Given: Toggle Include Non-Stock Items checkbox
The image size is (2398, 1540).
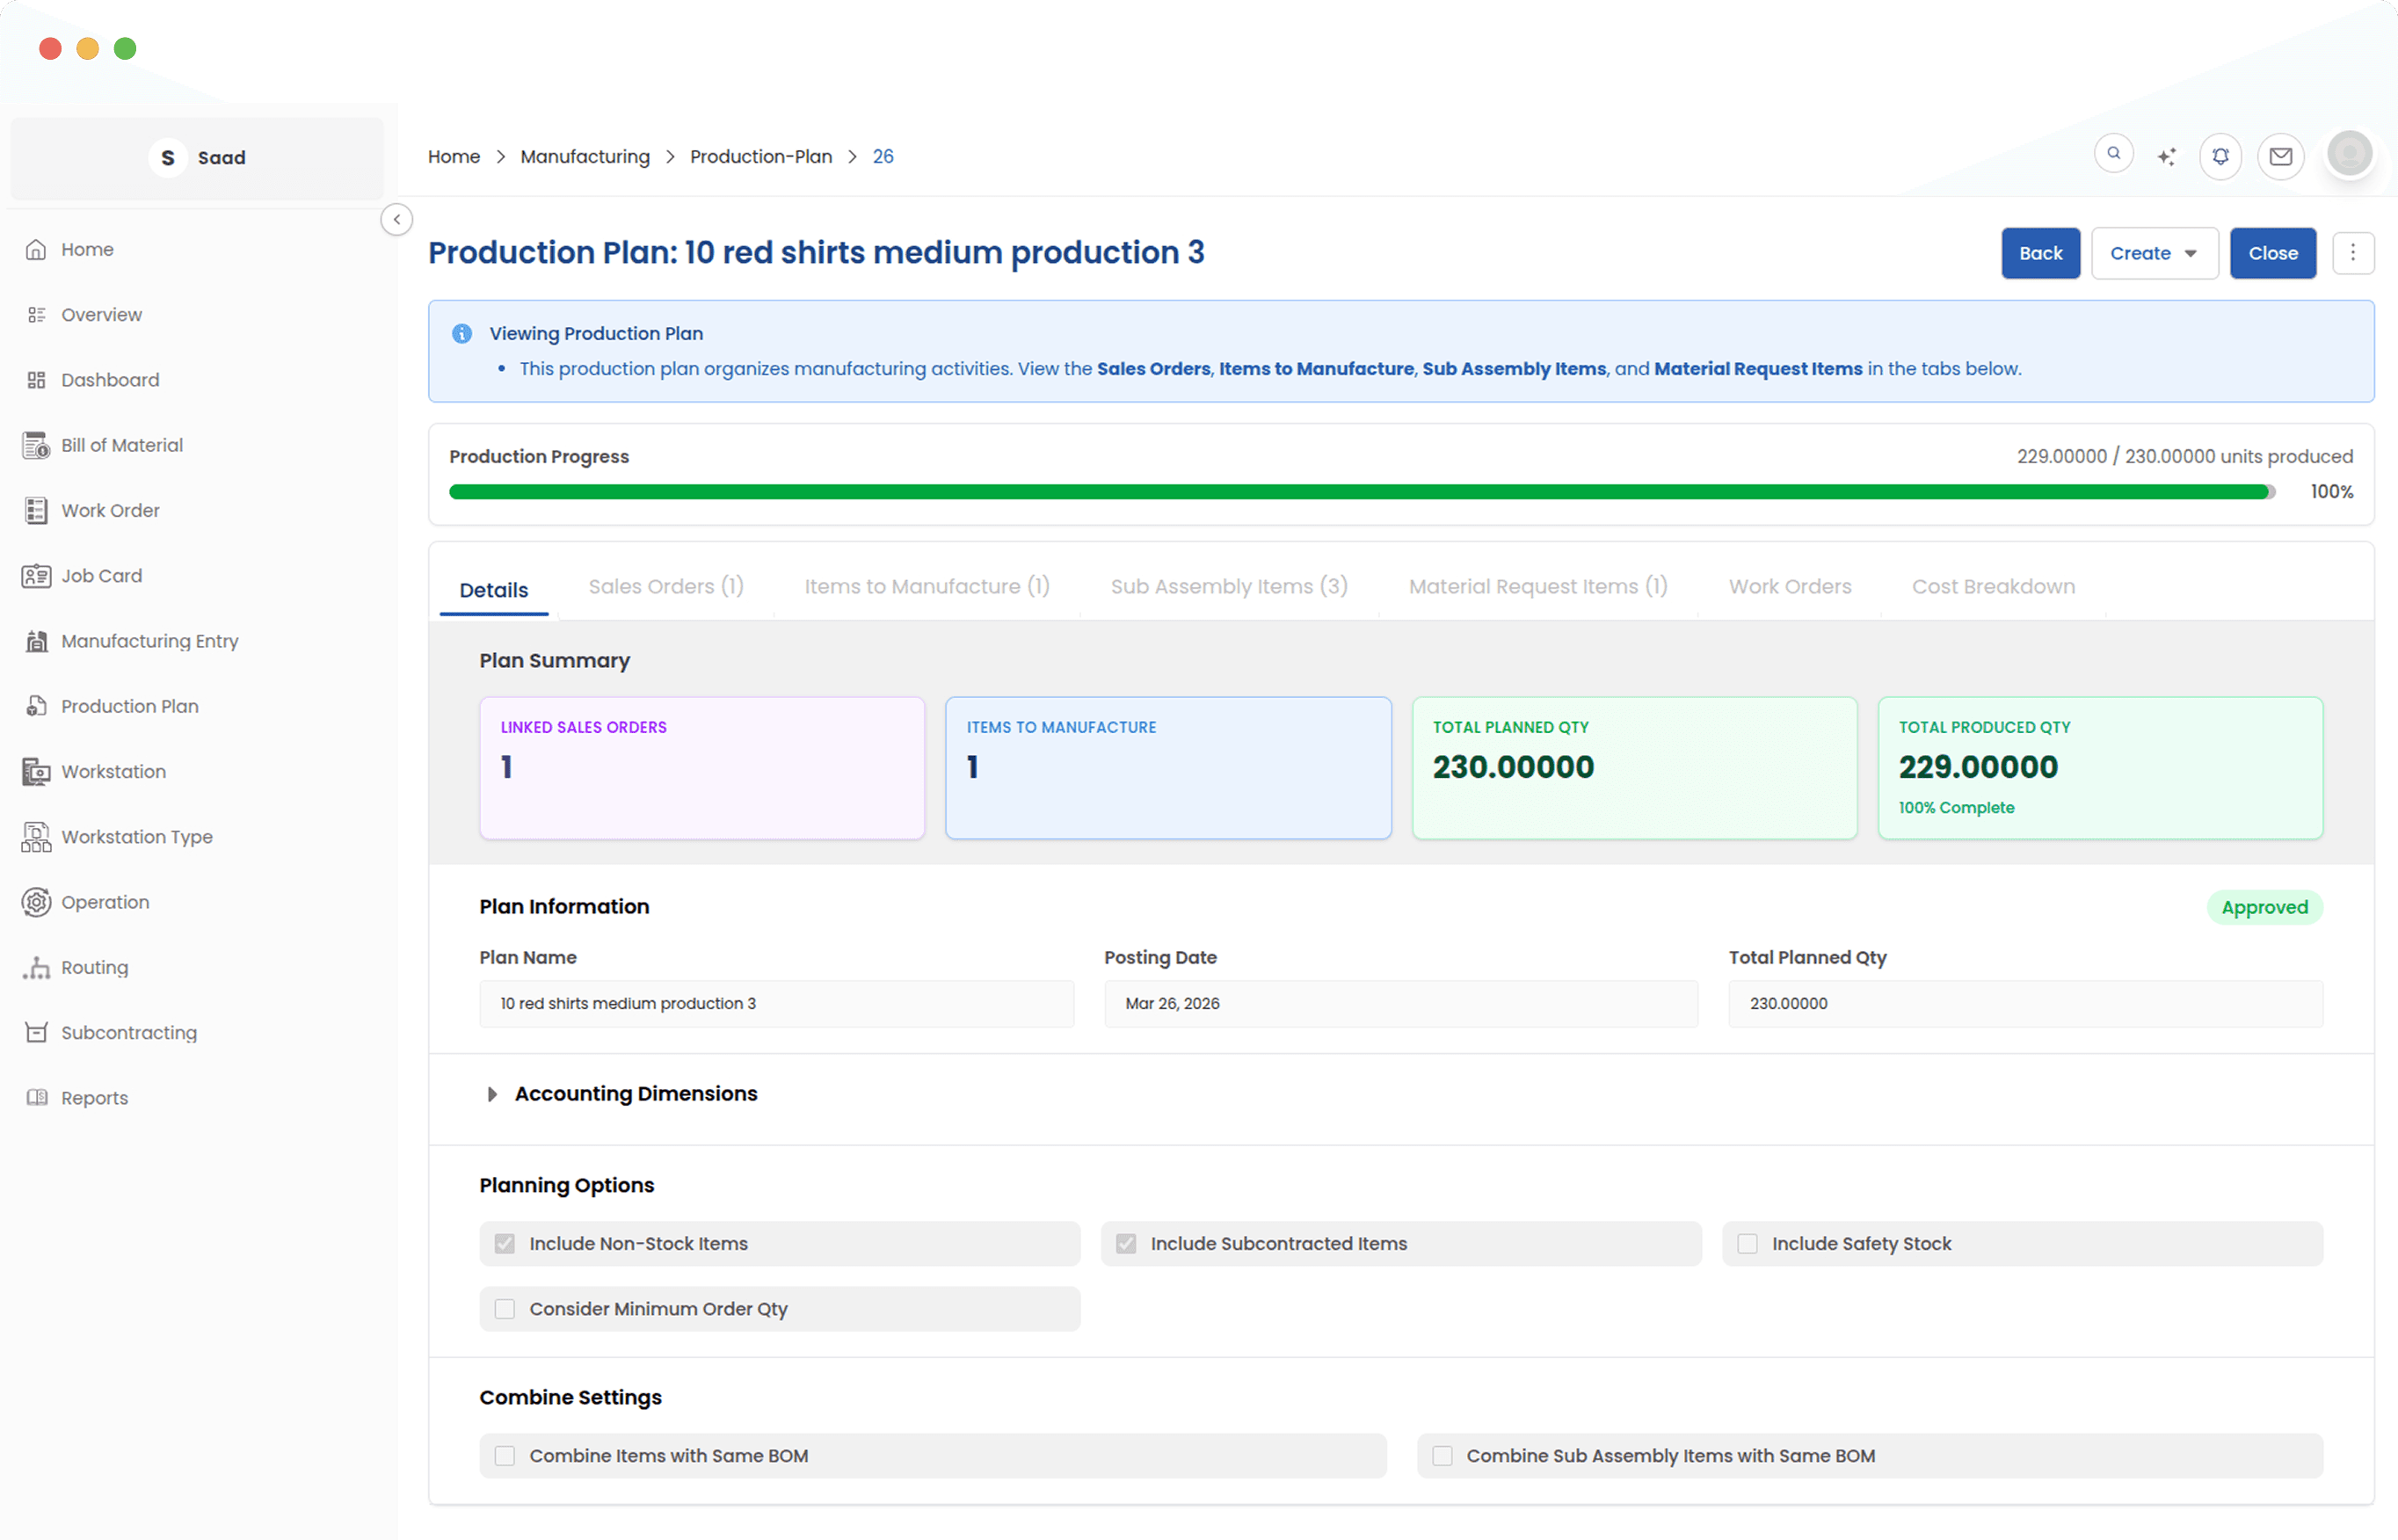Looking at the screenshot, I should (x=505, y=1243).
